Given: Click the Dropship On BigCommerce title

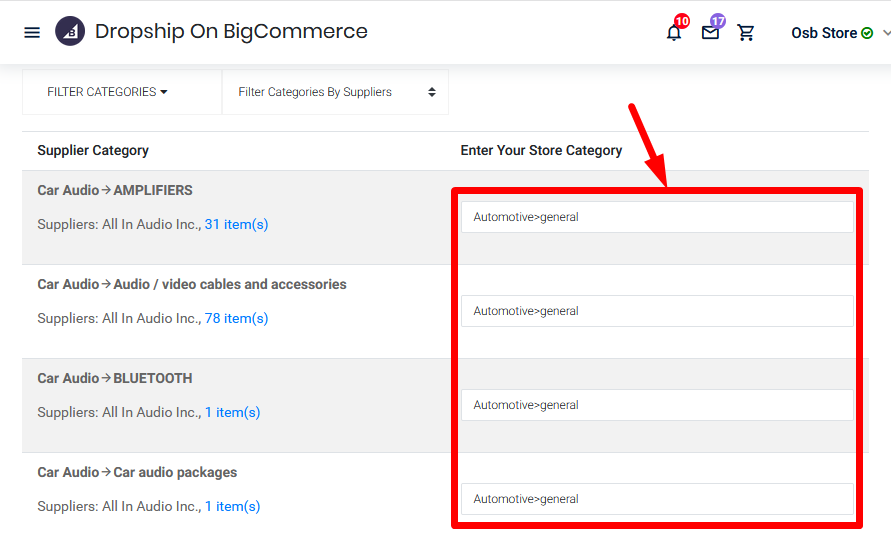Looking at the screenshot, I should [231, 31].
